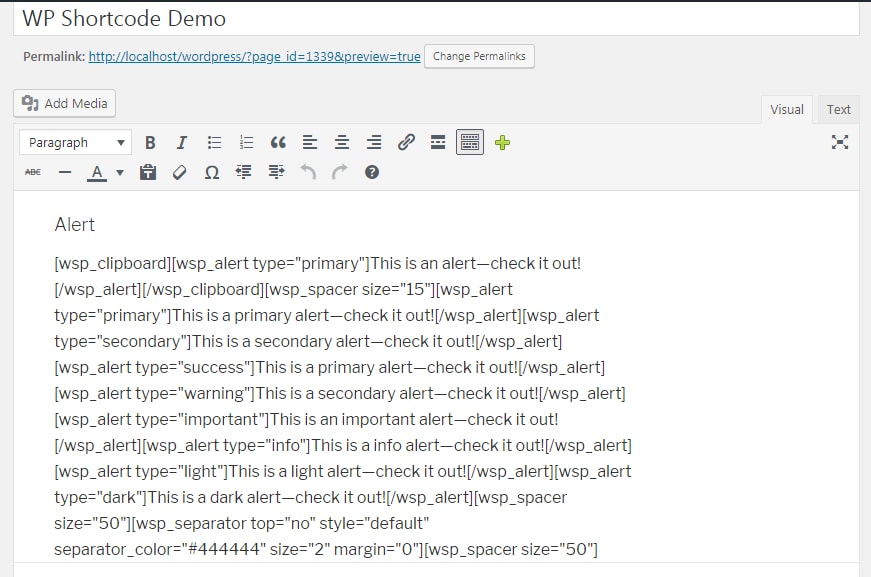This screenshot has width=871, height=577.
Task: Switch to the Text editor tab
Action: pos(838,109)
